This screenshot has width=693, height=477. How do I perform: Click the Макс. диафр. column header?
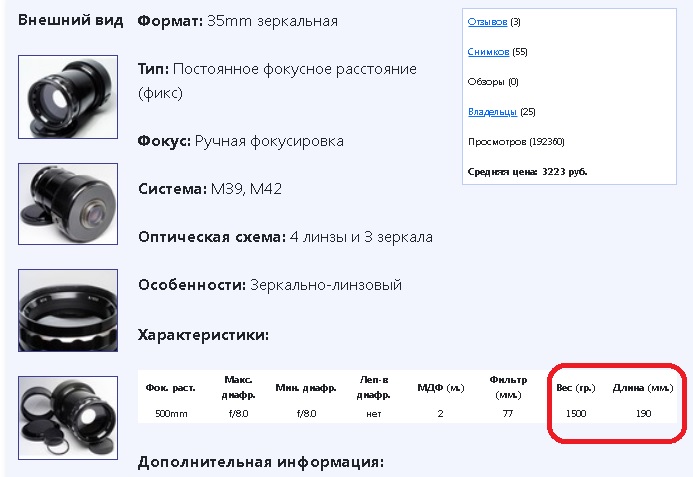238,387
